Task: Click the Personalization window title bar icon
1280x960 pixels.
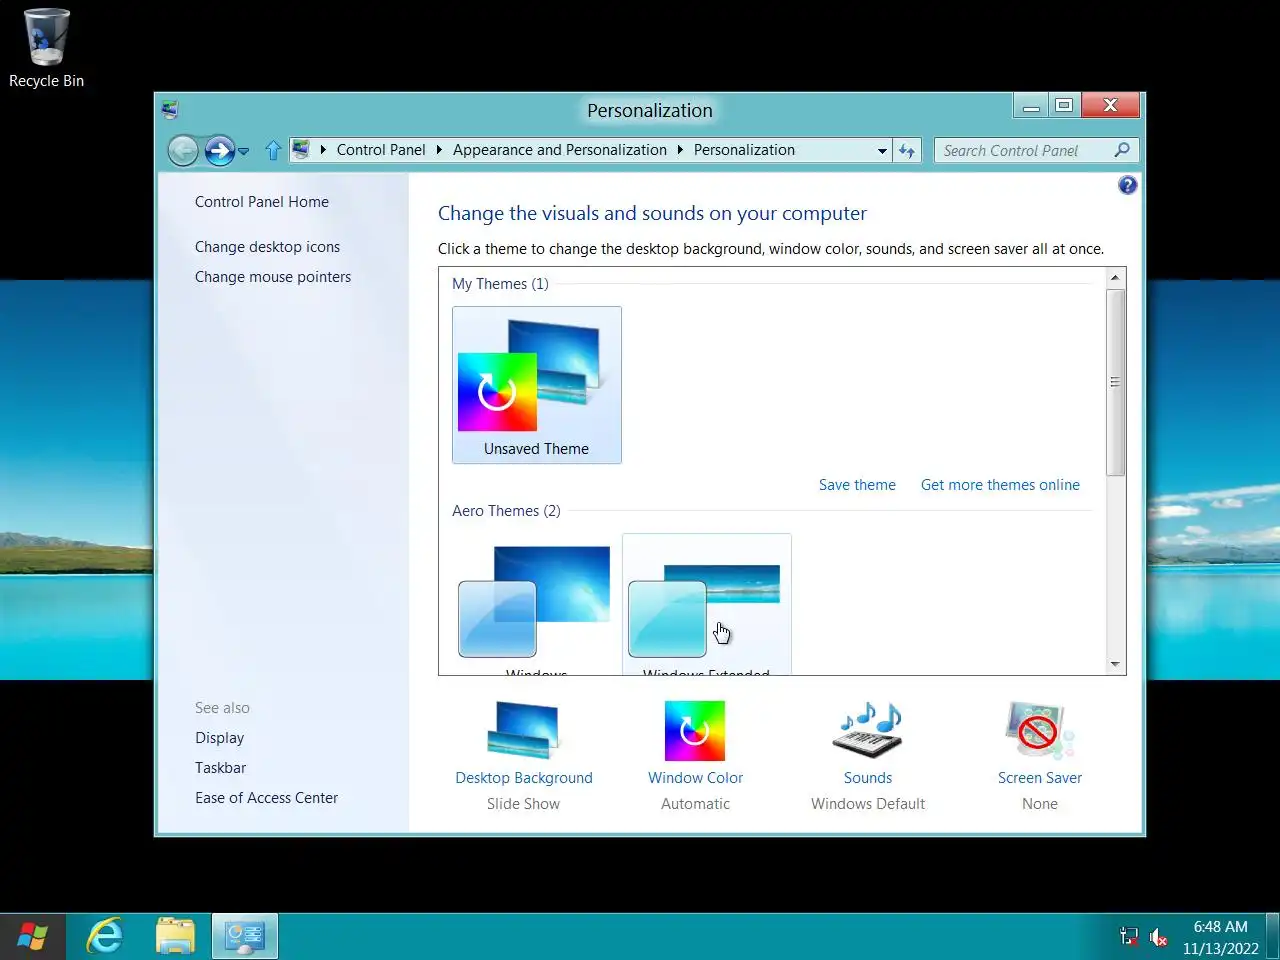Action: tap(170, 110)
